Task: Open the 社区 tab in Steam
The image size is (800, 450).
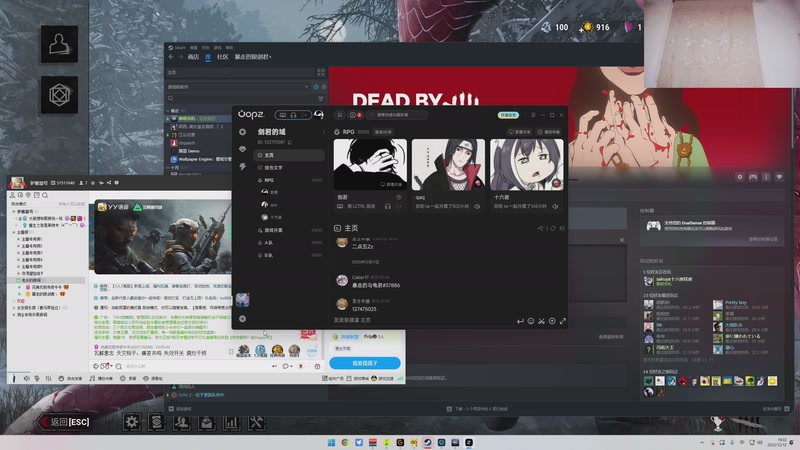Action: pos(222,57)
